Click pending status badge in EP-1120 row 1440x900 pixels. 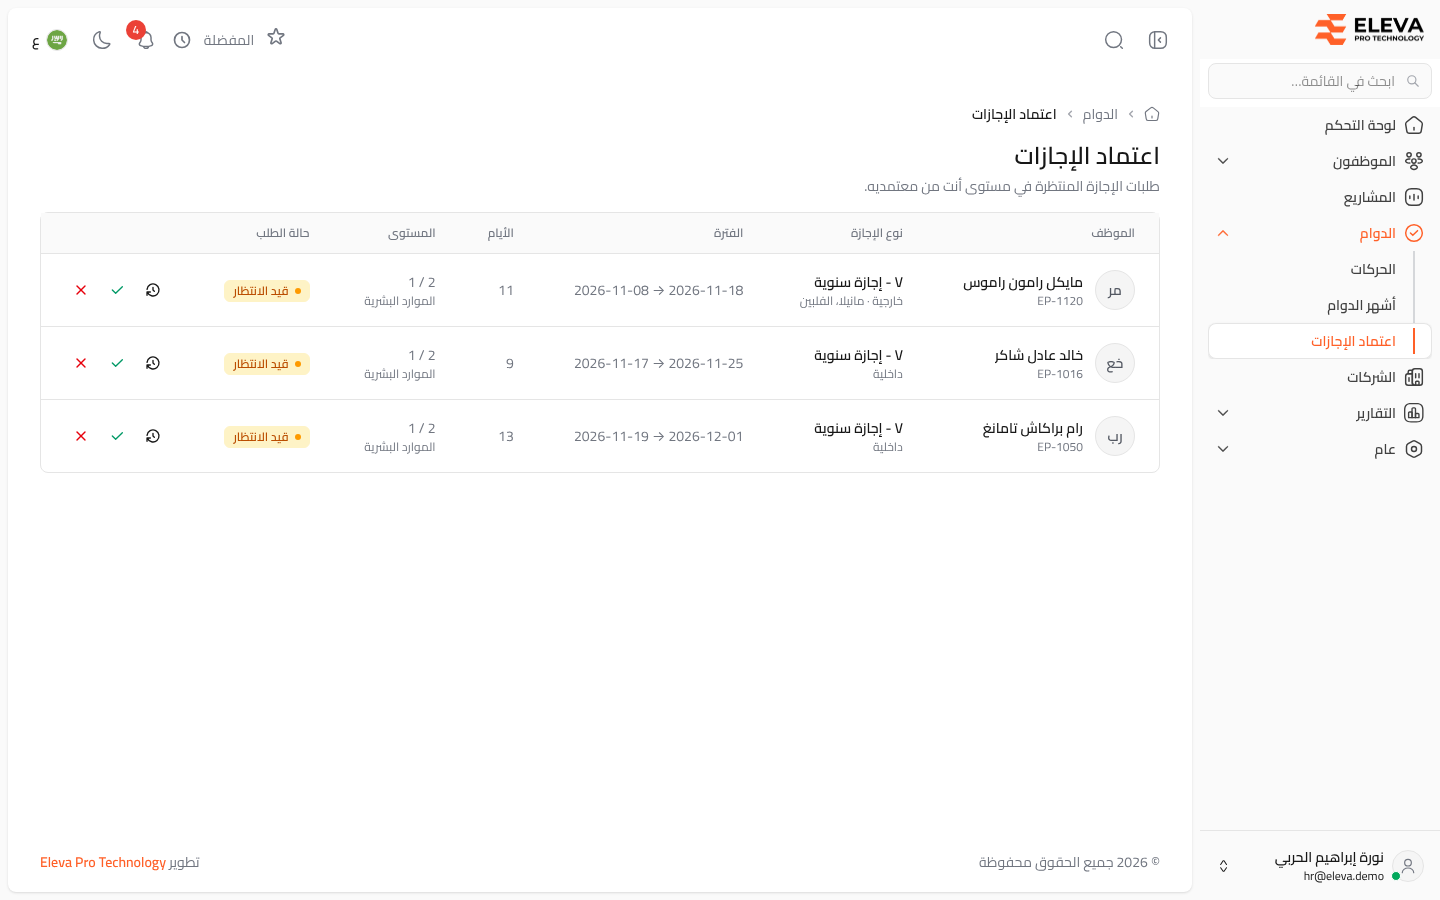pyautogui.click(x=267, y=291)
